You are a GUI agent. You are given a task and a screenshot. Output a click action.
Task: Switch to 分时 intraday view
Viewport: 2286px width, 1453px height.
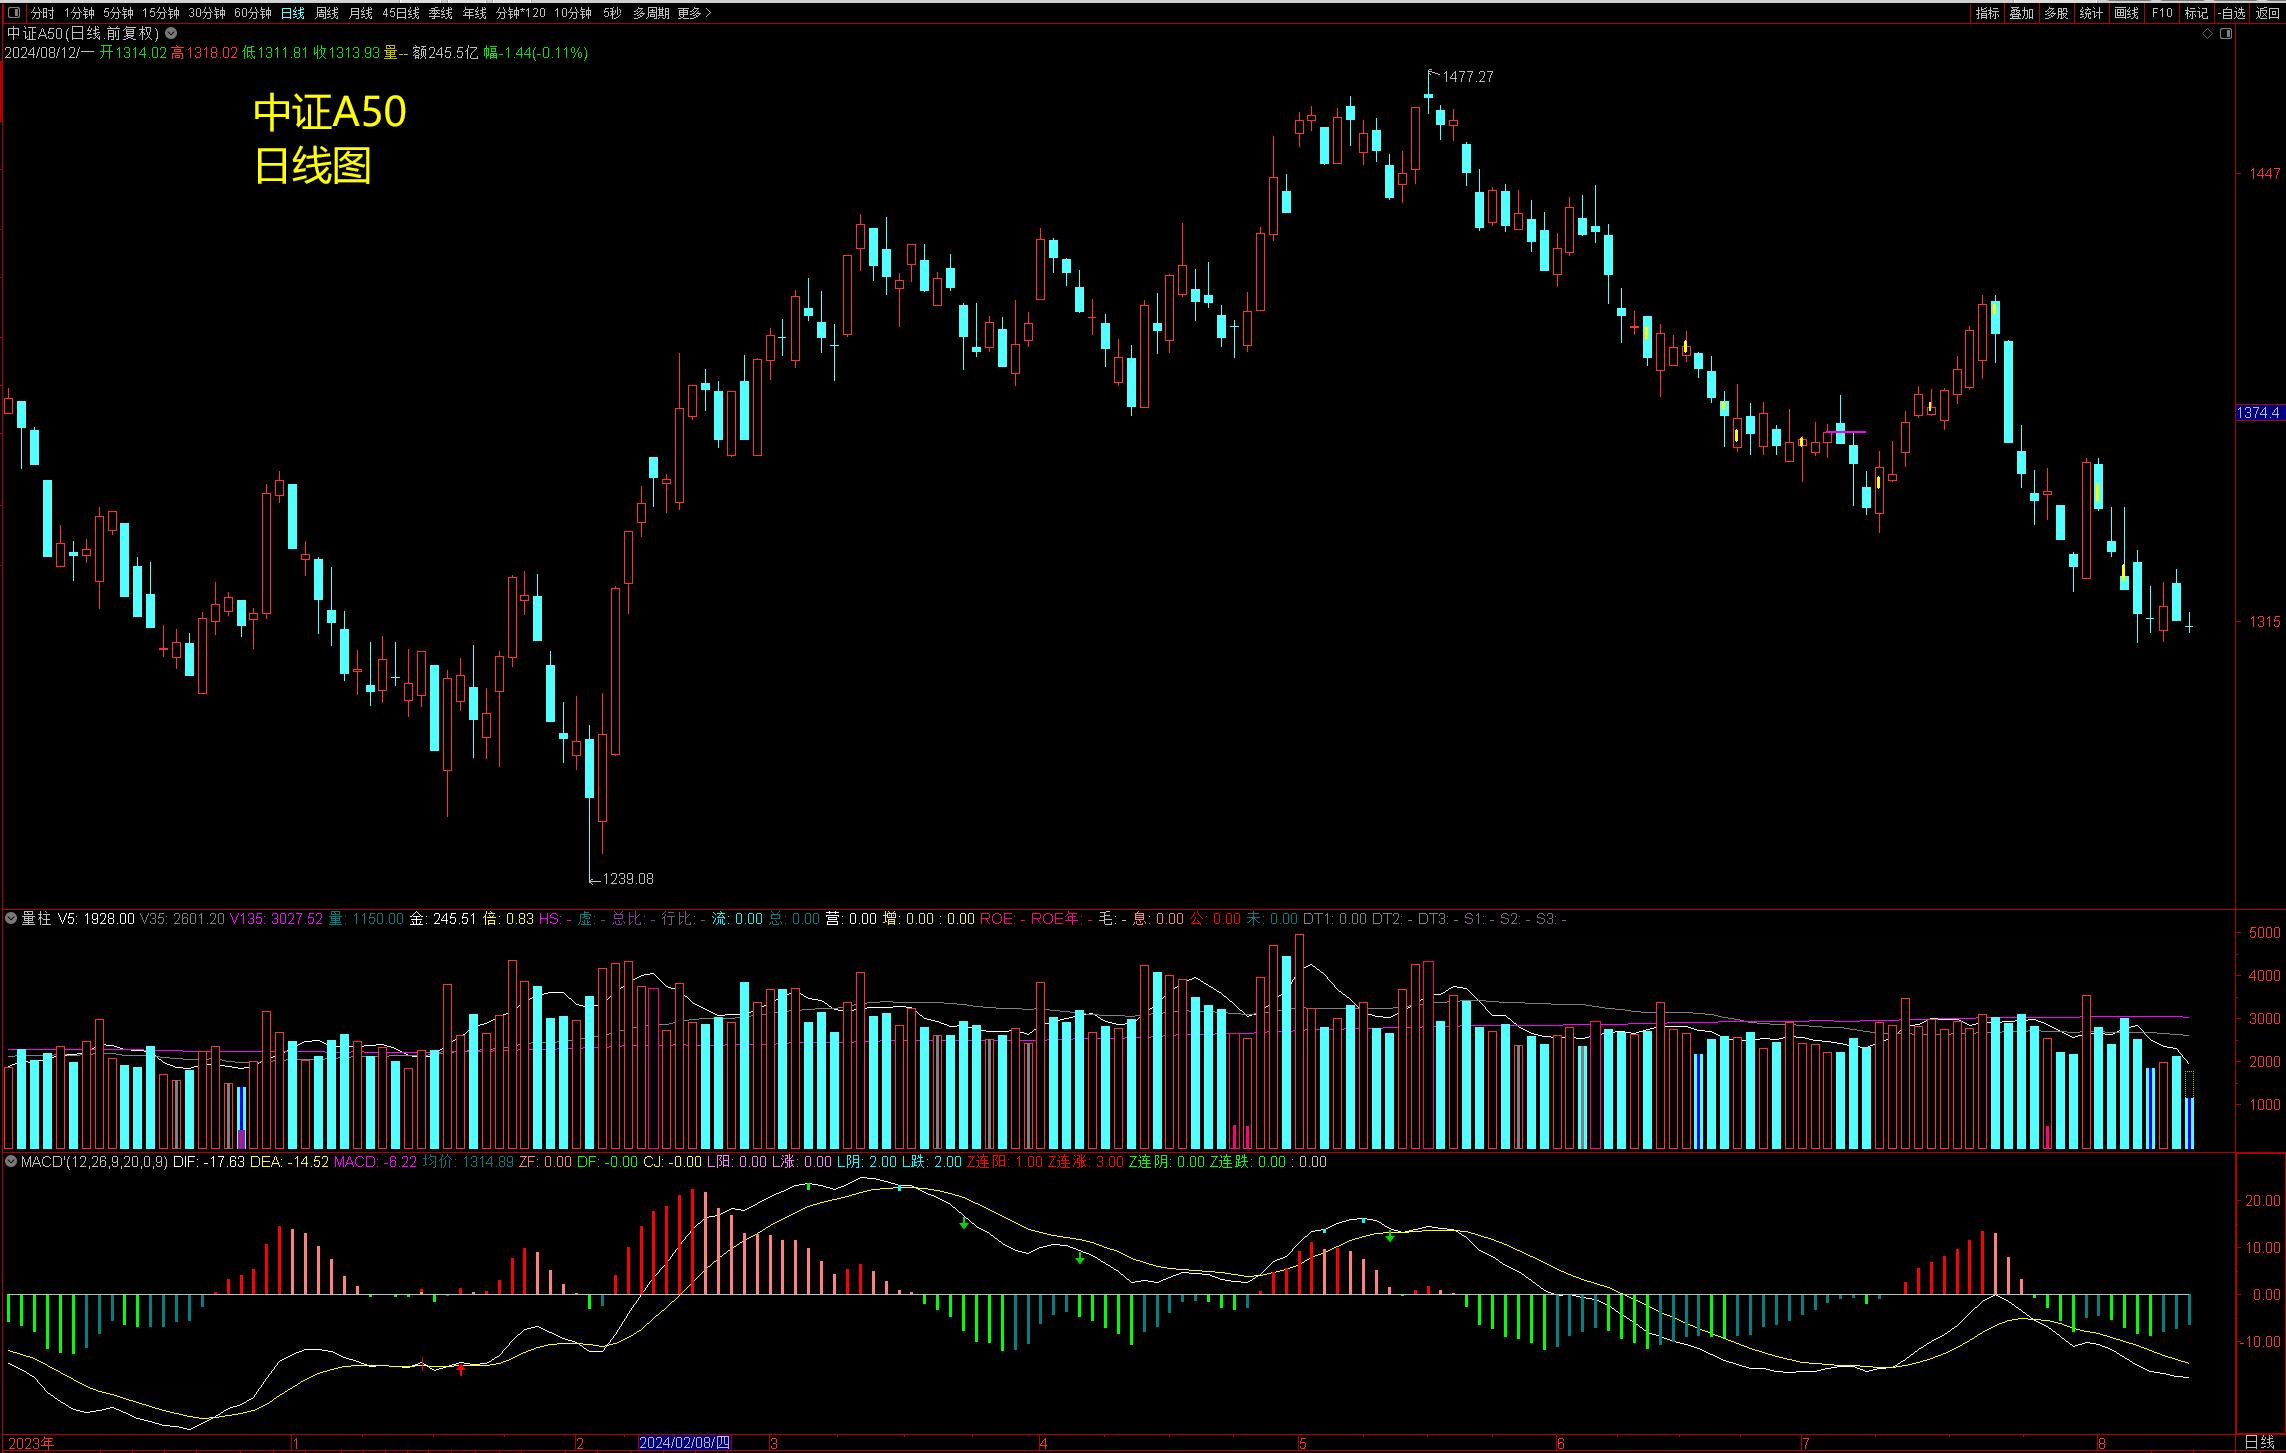(42, 13)
